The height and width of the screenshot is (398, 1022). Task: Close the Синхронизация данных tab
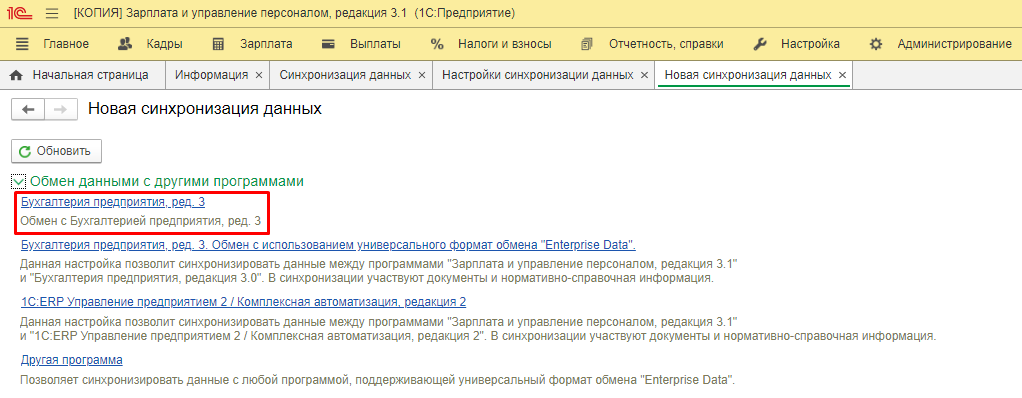pos(422,76)
